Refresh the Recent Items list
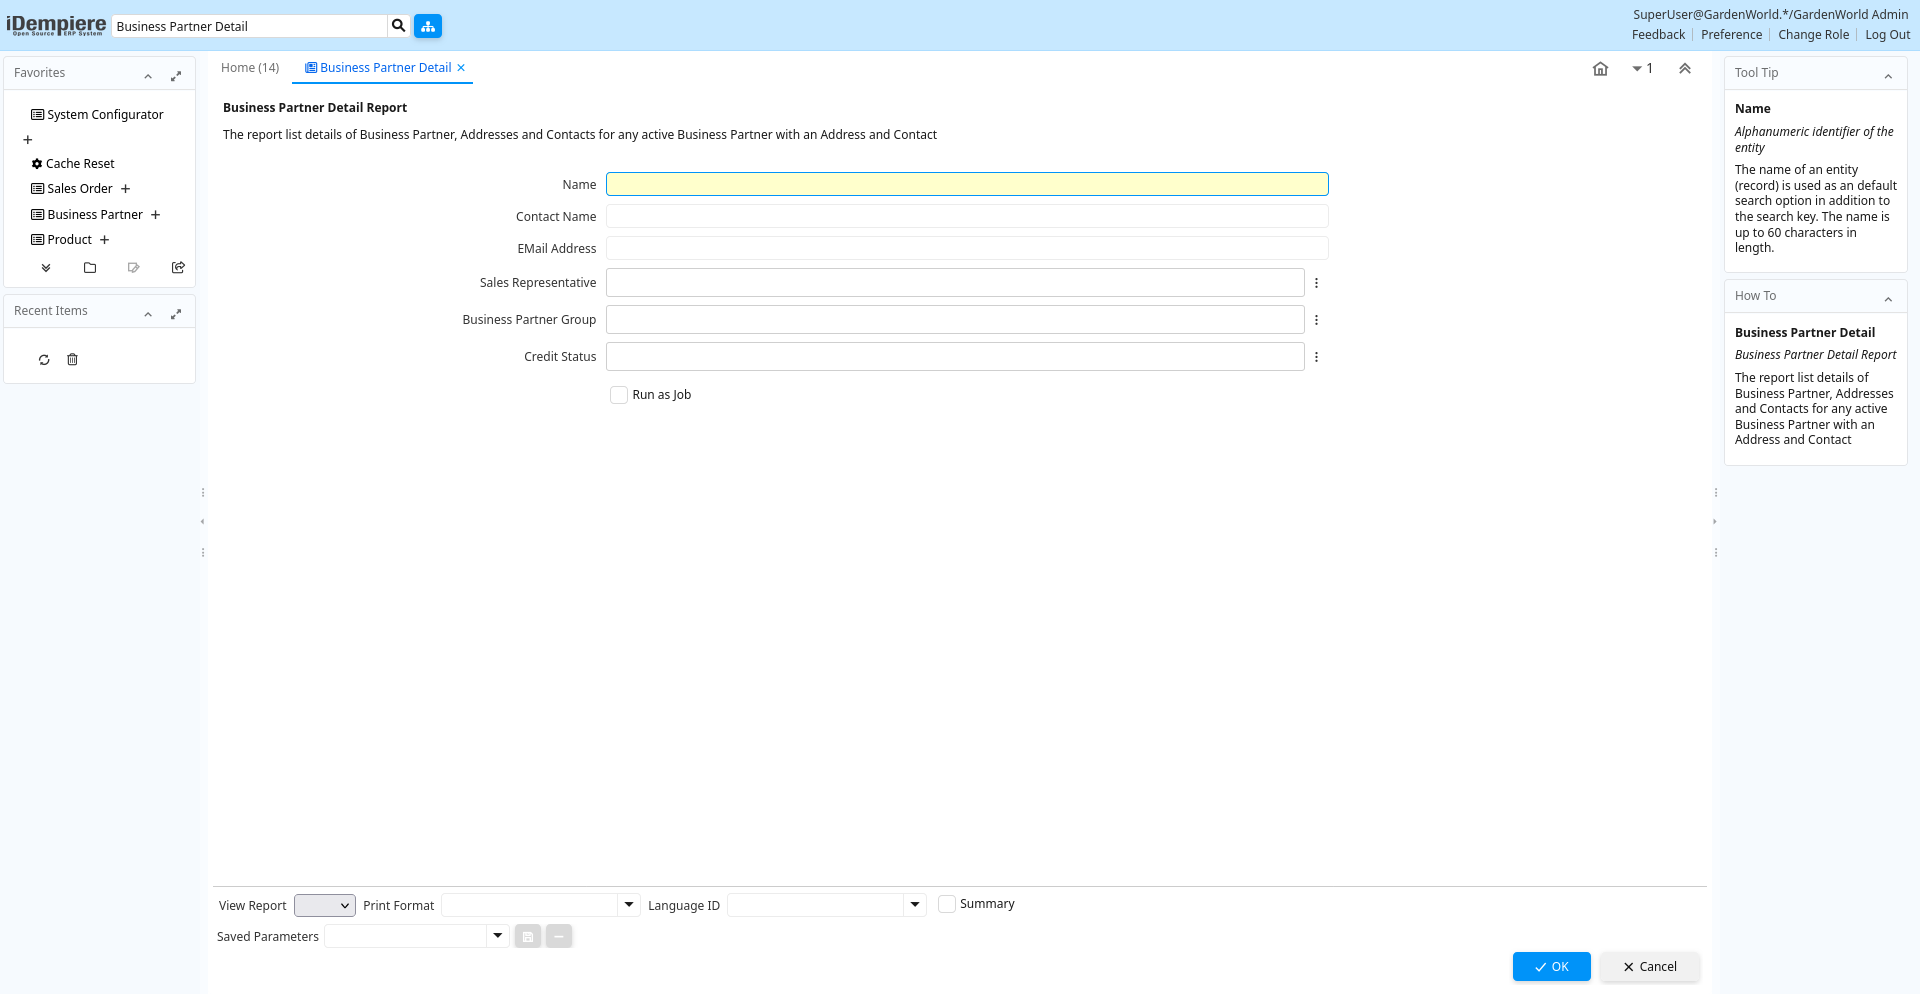The image size is (1920, 994). 44,360
